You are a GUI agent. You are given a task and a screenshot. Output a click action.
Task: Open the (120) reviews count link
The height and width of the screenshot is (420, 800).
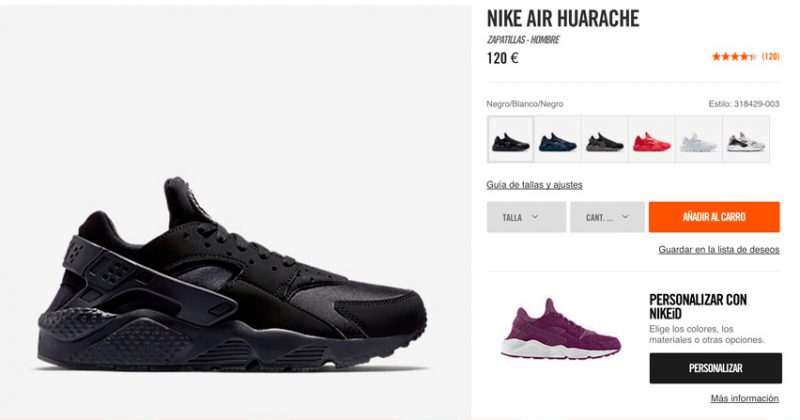click(770, 57)
